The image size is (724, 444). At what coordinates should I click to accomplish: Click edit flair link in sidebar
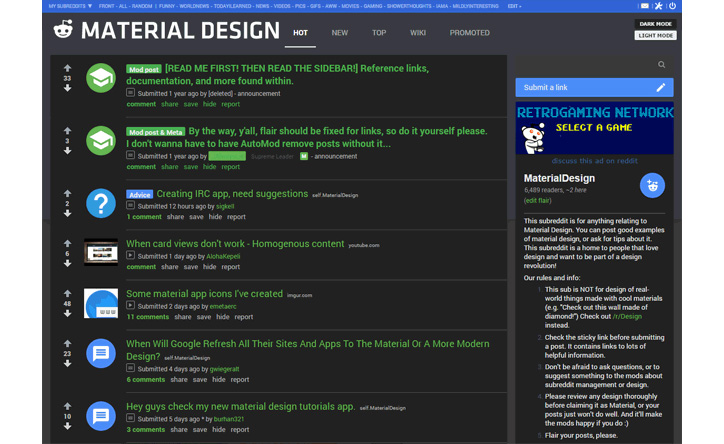point(537,201)
